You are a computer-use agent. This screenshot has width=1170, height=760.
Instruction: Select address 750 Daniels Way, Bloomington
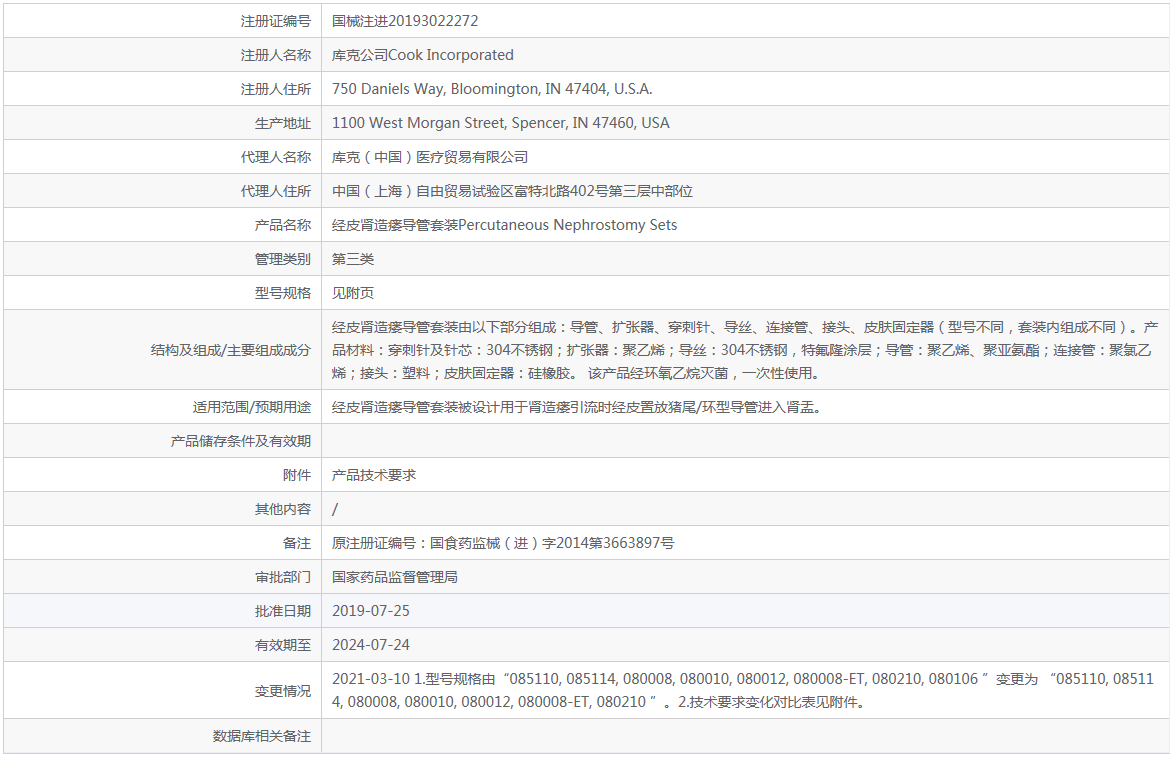[x=492, y=89]
